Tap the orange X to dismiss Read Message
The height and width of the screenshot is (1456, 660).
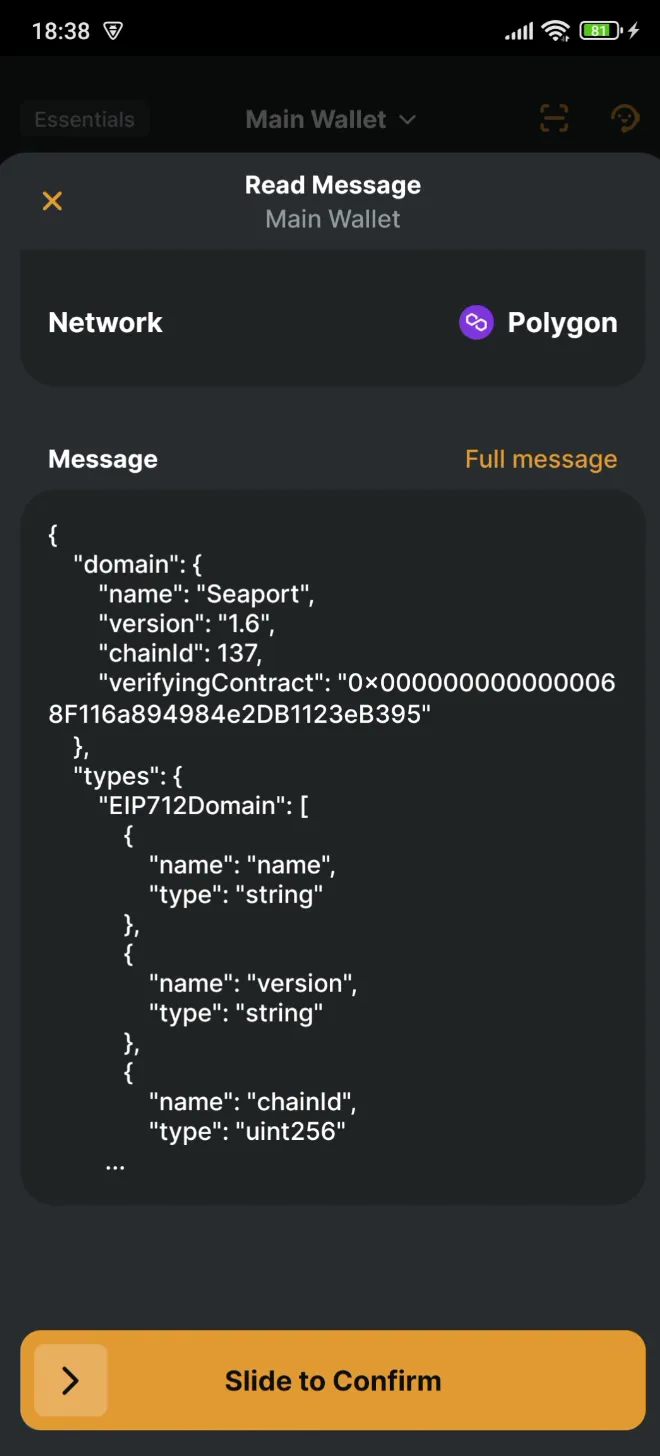pos(52,200)
